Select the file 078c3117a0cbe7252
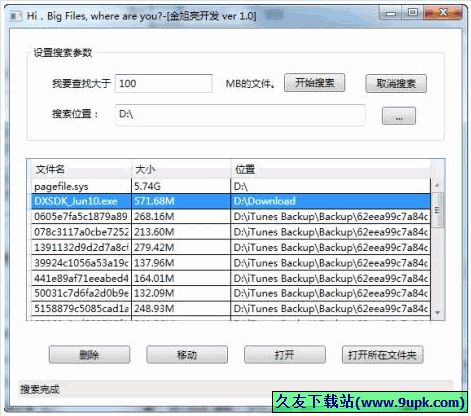Viewport: 471px width, 416px height. pos(81,232)
